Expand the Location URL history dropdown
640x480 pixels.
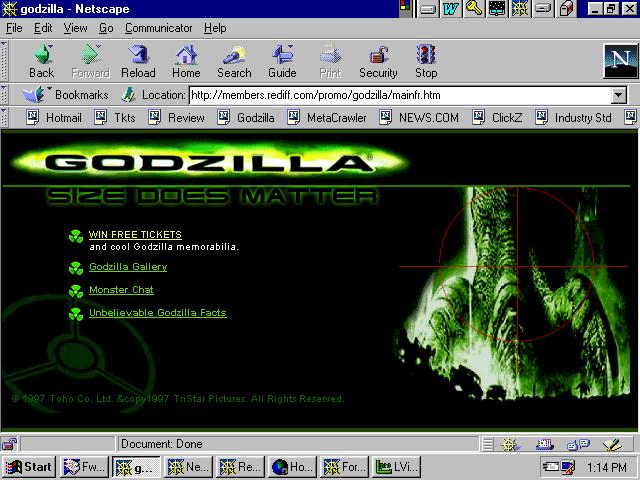click(618, 95)
